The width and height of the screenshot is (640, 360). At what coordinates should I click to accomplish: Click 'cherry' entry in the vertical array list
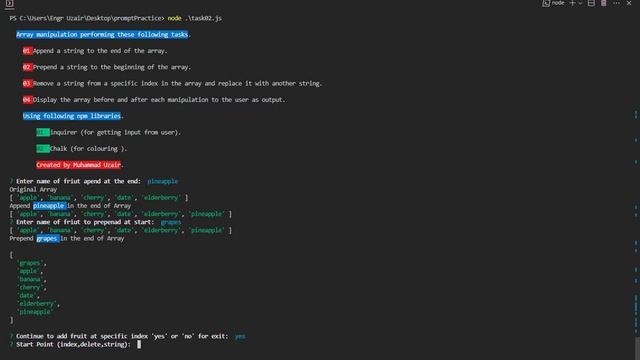[30, 287]
